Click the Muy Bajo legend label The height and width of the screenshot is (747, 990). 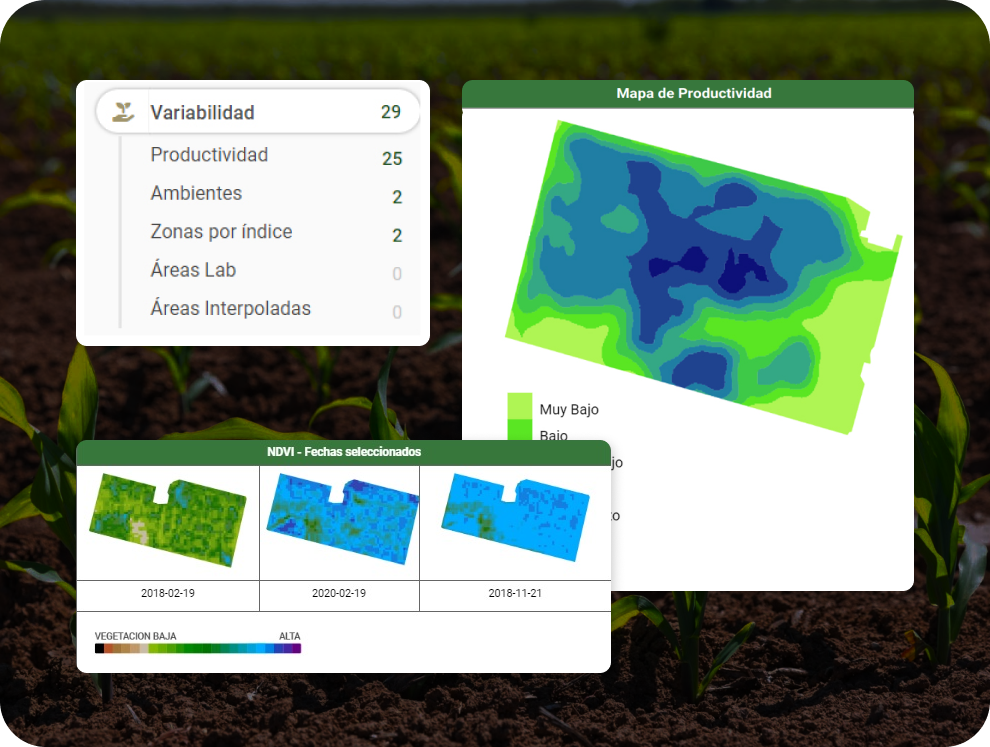[569, 410]
